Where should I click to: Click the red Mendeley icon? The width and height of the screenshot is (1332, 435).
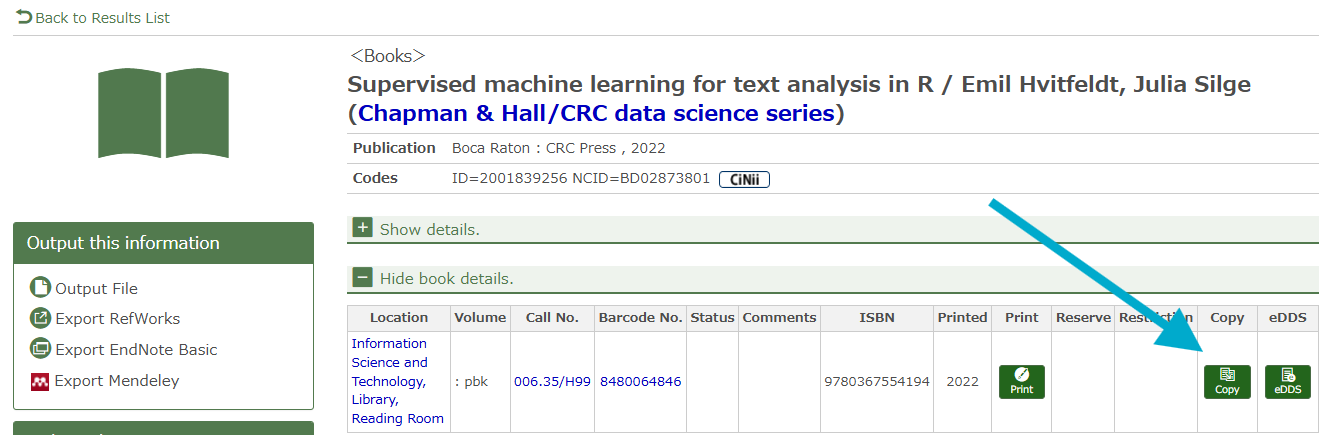(40, 381)
